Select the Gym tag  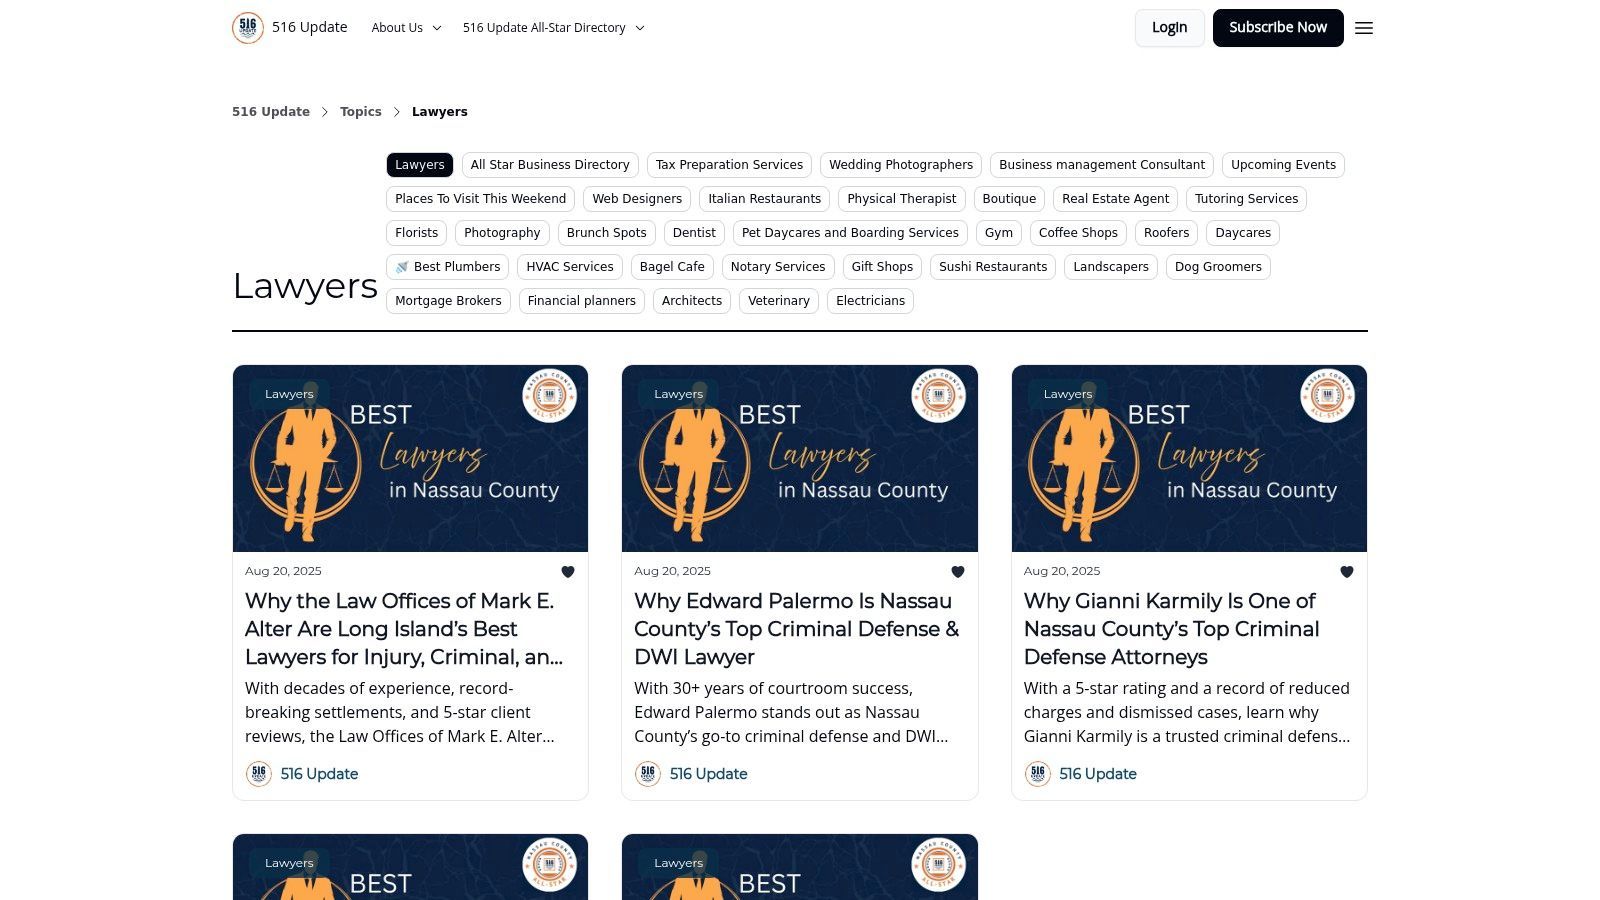point(999,233)
